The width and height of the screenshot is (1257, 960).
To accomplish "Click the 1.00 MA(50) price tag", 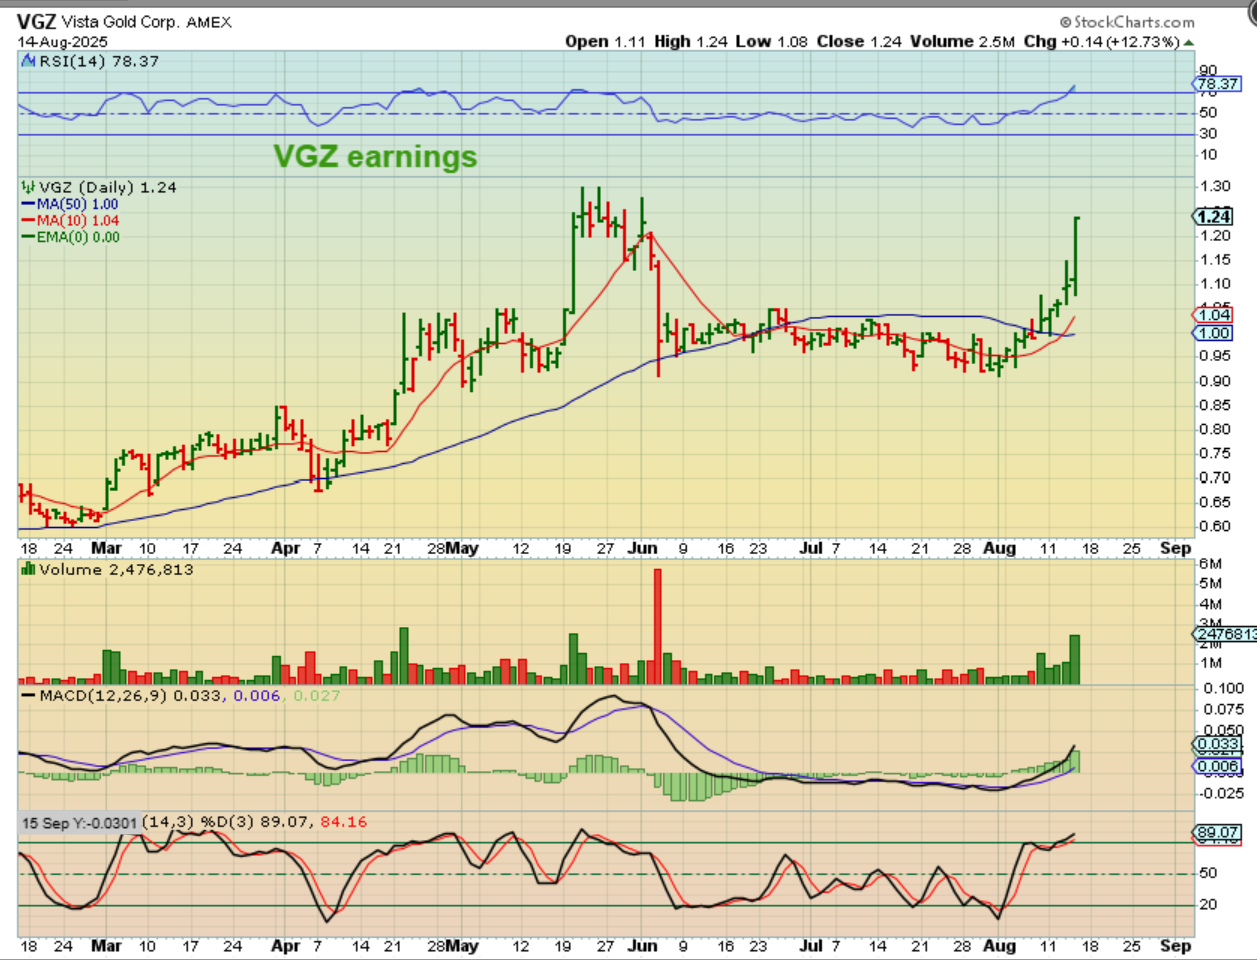I will pyautogui.click(x=1214, y=333).
